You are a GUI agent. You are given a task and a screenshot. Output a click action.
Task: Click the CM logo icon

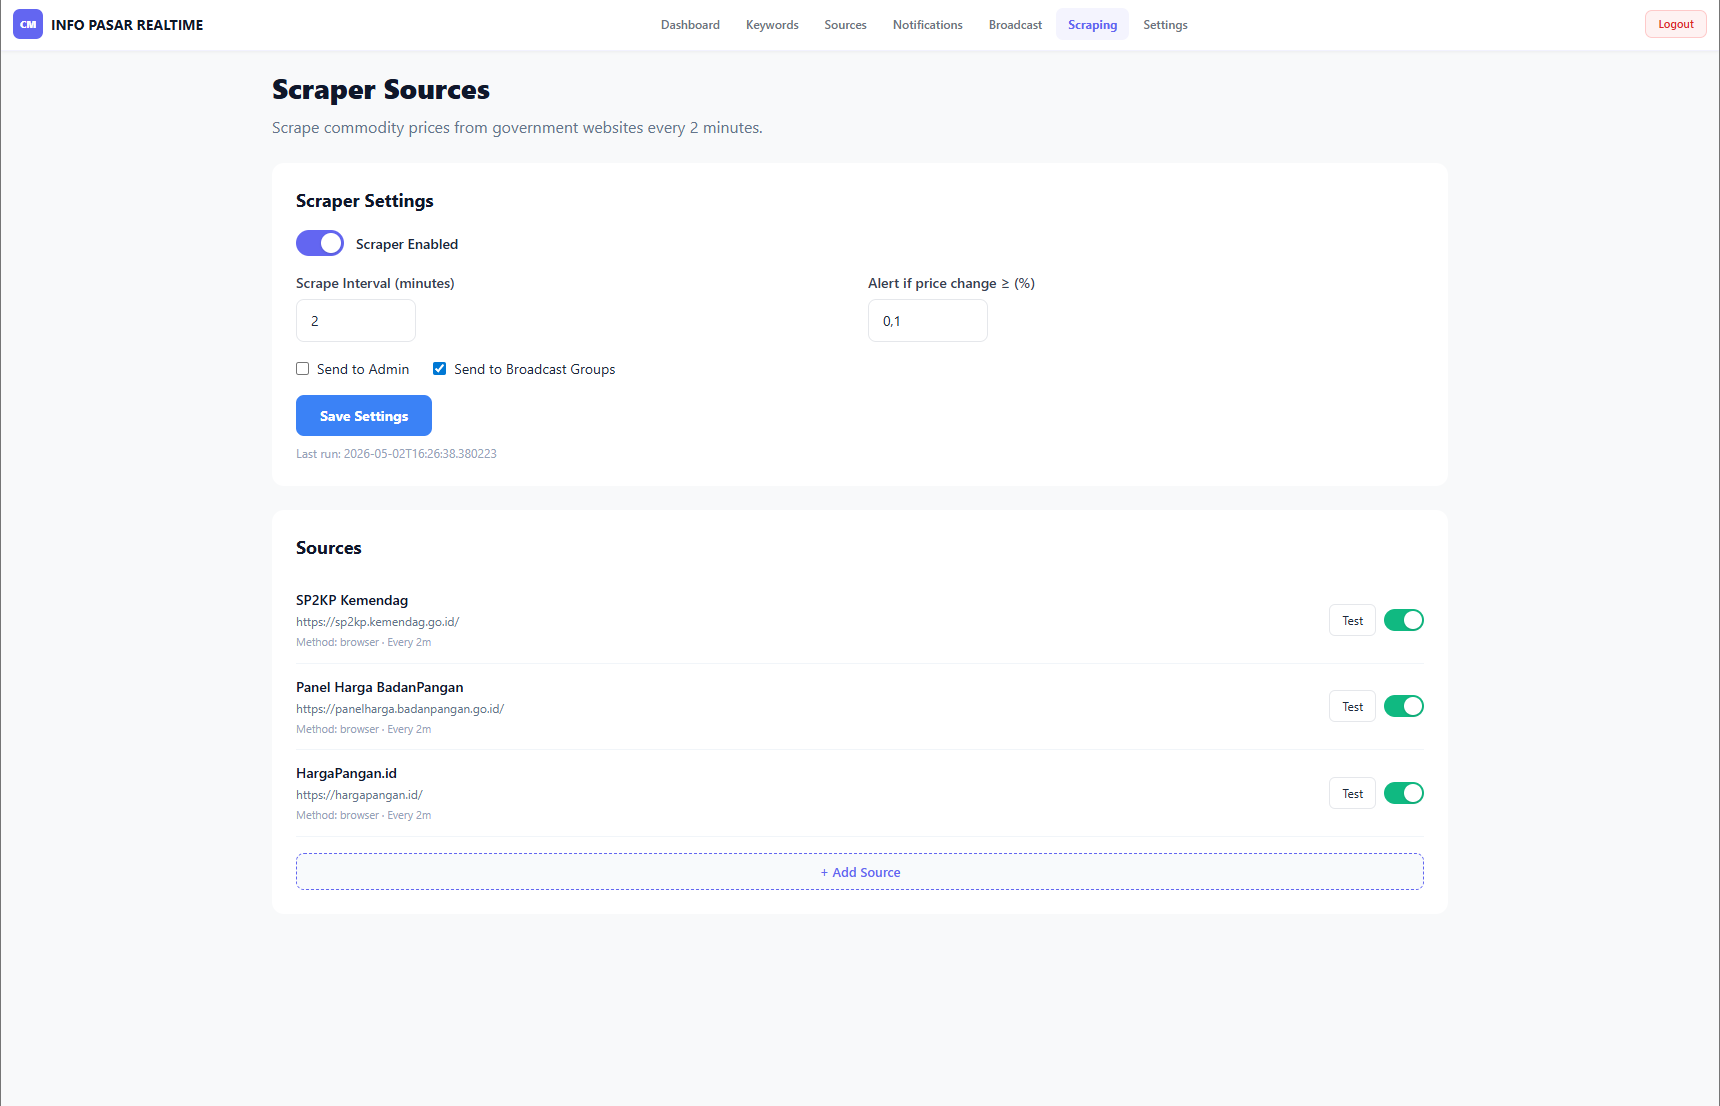[x=28, y=24]
